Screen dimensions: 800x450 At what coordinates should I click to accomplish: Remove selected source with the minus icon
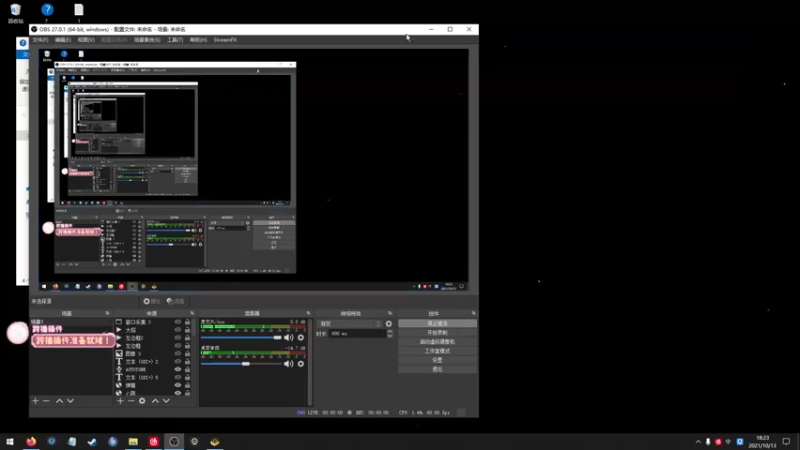coord(131,401)
